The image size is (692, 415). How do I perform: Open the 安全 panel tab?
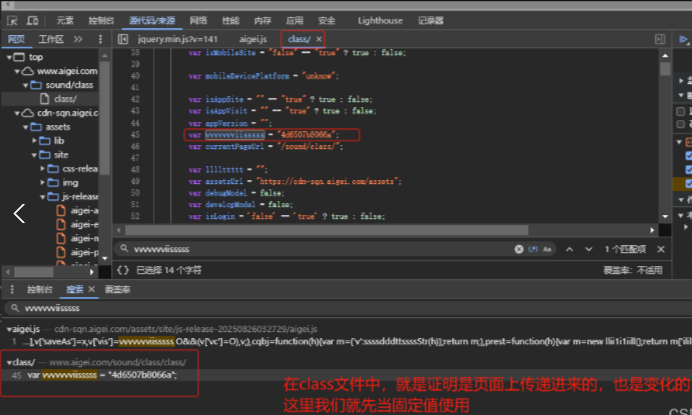pos(327,20)
